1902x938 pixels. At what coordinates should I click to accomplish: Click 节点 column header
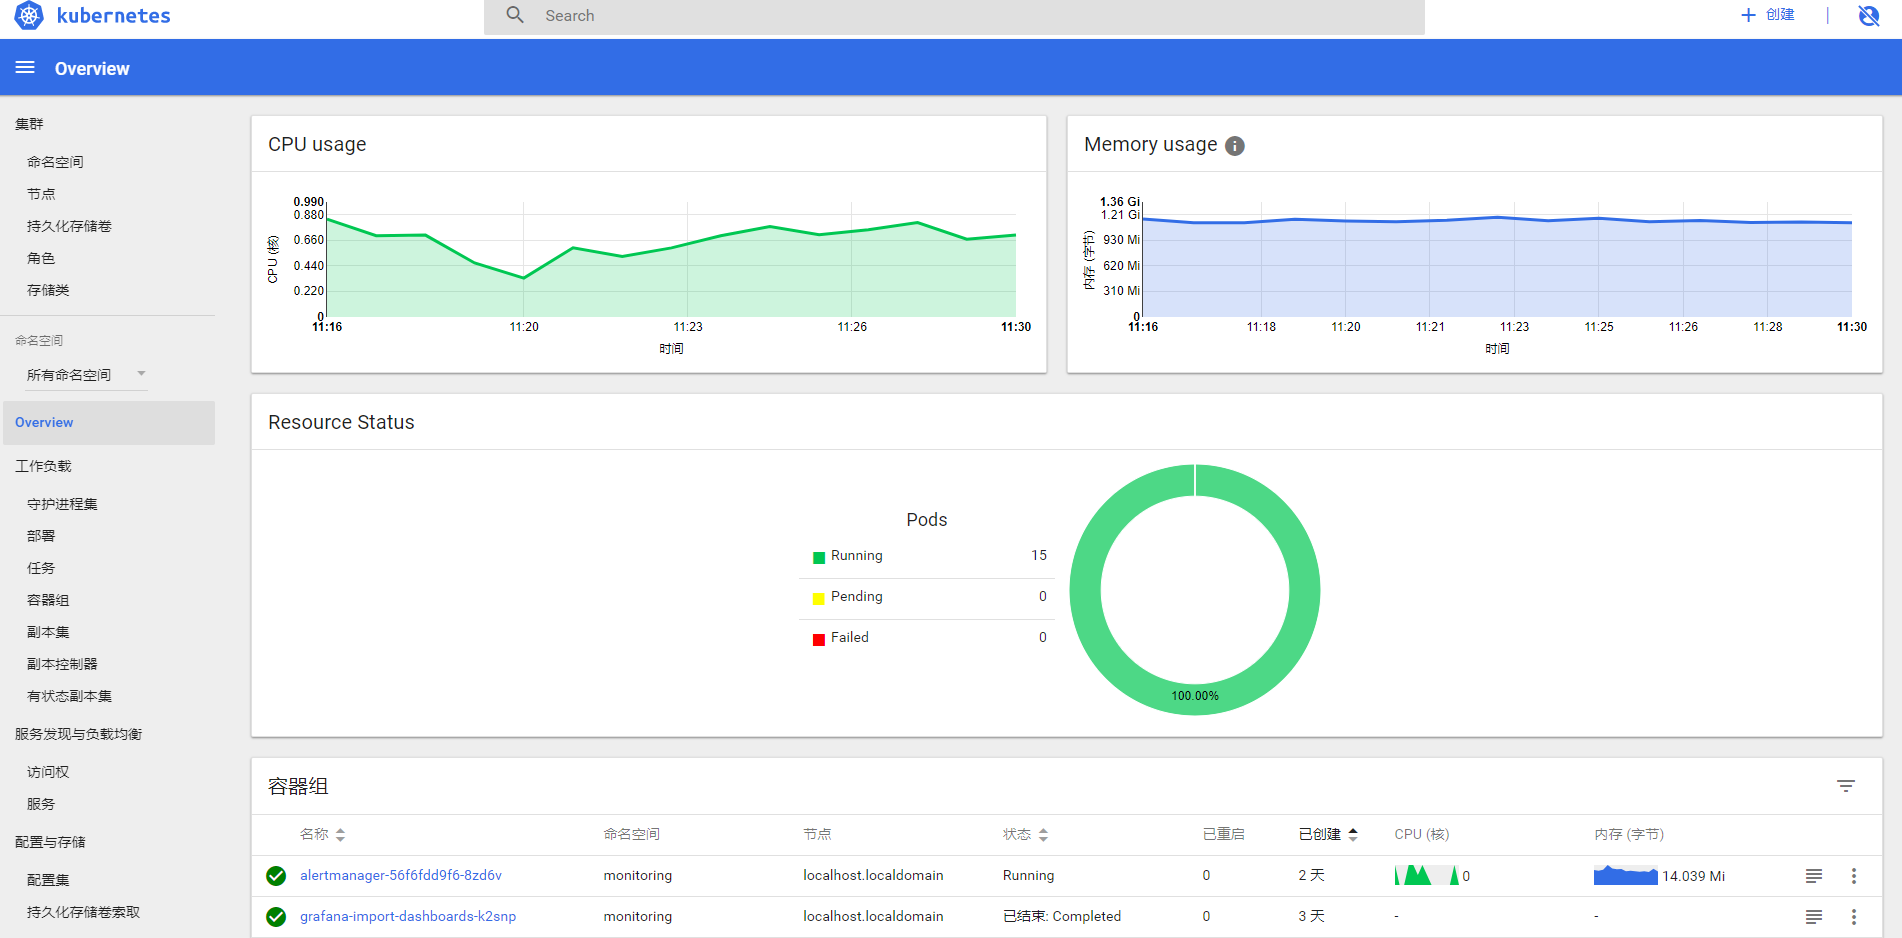pos(817,835)
